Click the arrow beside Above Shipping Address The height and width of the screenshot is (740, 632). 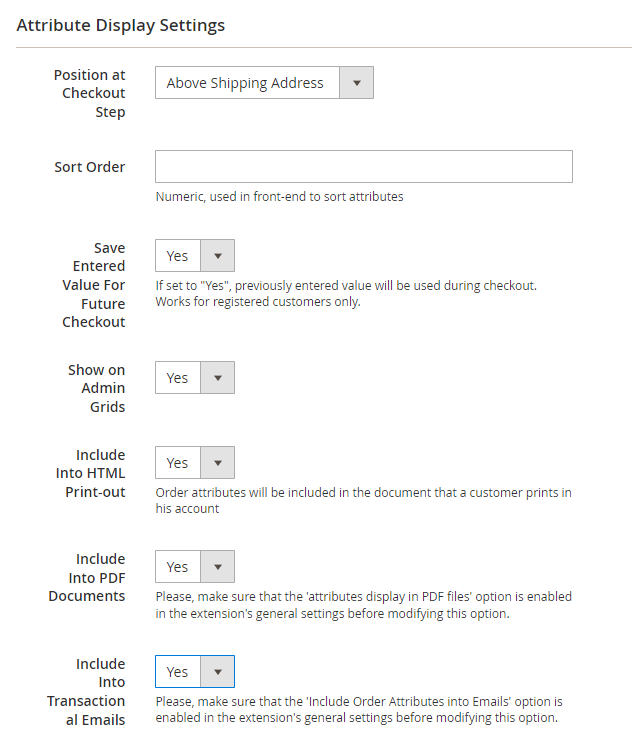coord(356,83)
